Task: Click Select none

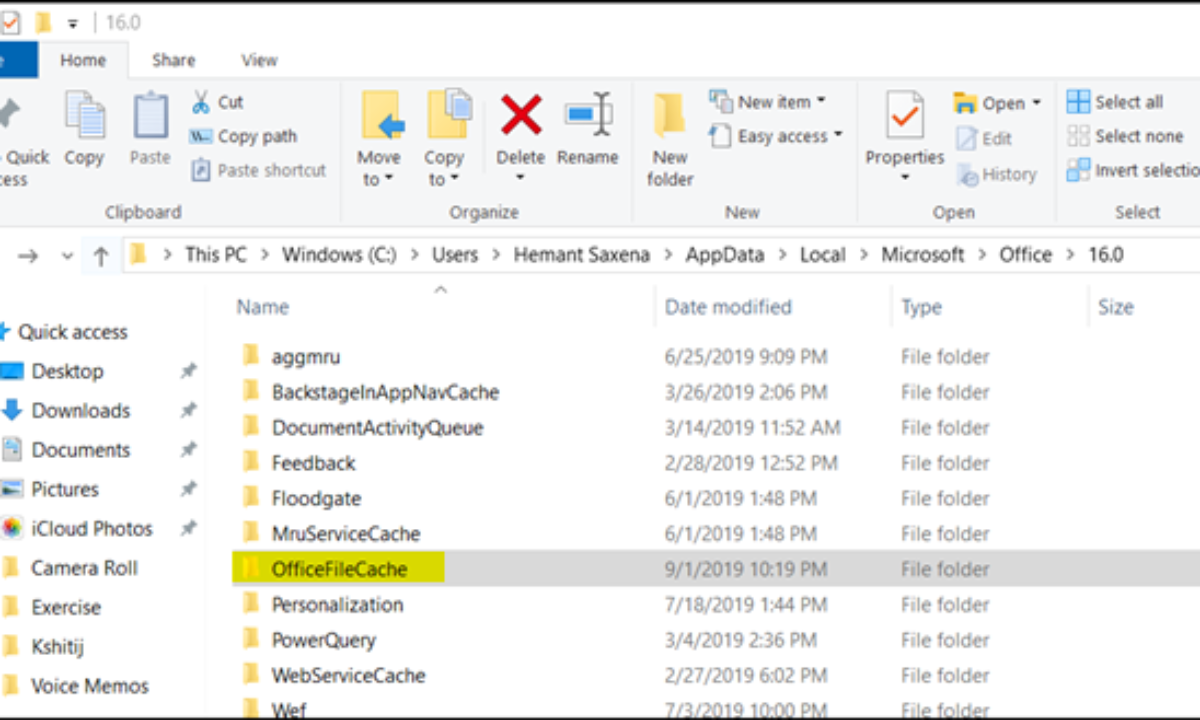Action: pyautogui.click(x=1124, y=136)
